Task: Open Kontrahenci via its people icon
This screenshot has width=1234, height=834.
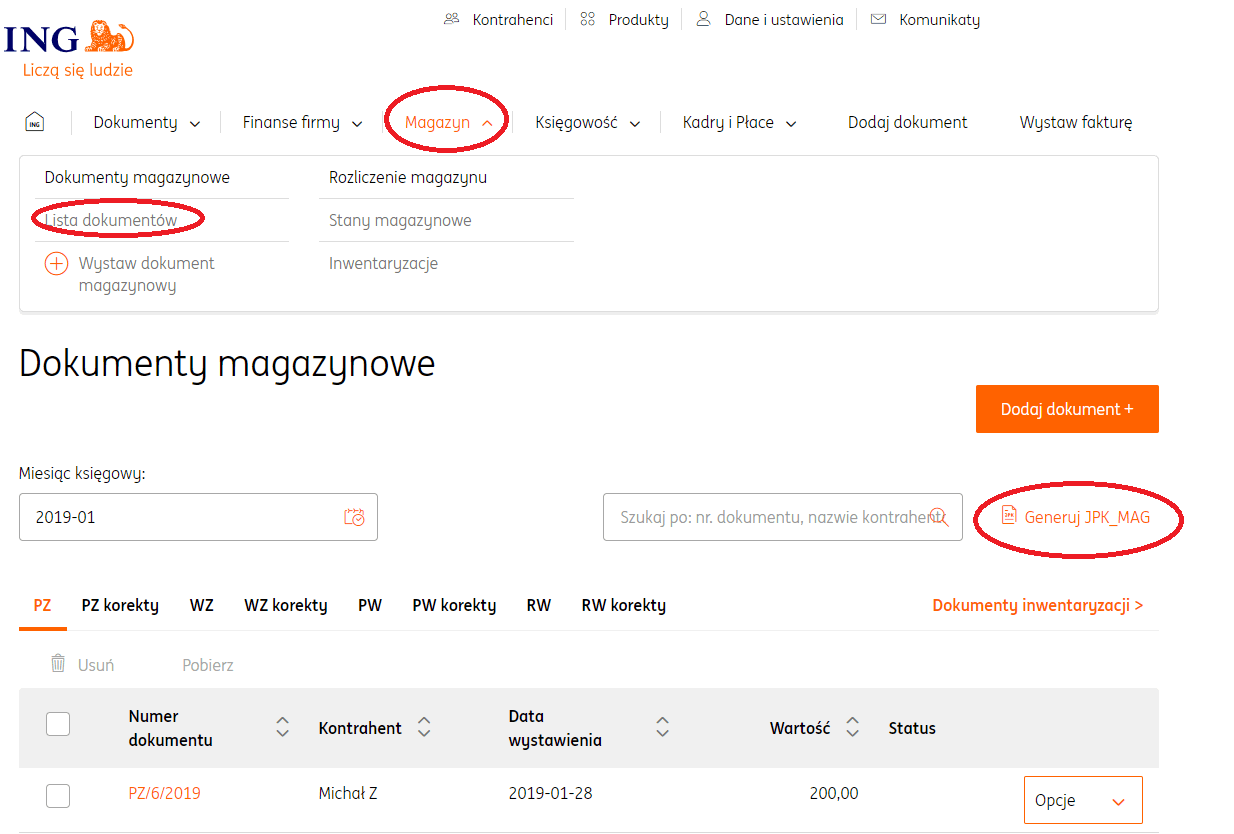Action: pos(452,19)
